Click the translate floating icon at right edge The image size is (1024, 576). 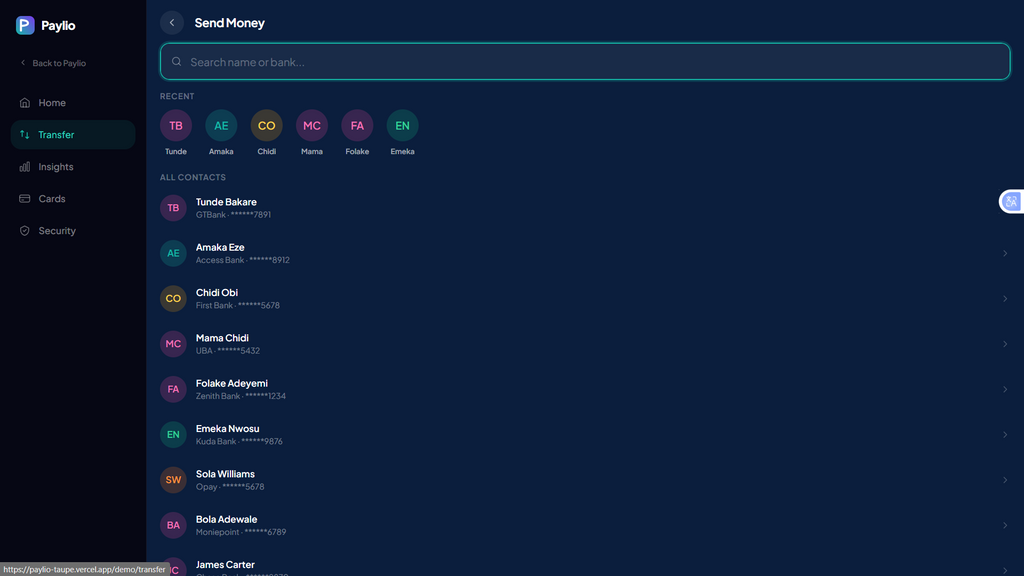click(1011, 201)
